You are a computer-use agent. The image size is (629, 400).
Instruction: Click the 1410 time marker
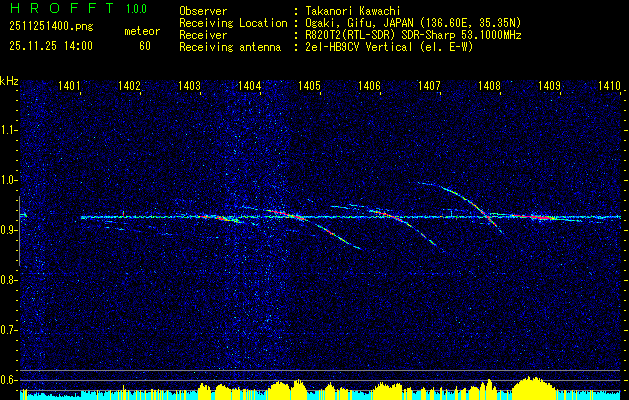click(609, 85)
